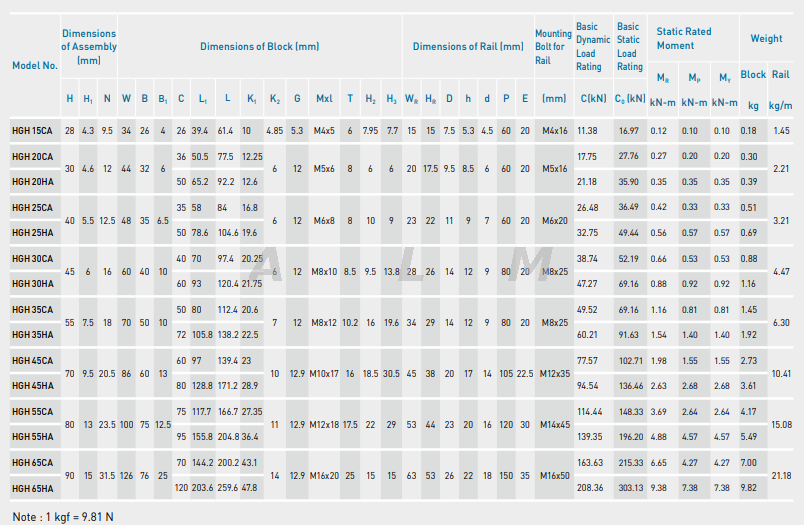Select the Mounting Bolt for Rail header

click(553, 46)
